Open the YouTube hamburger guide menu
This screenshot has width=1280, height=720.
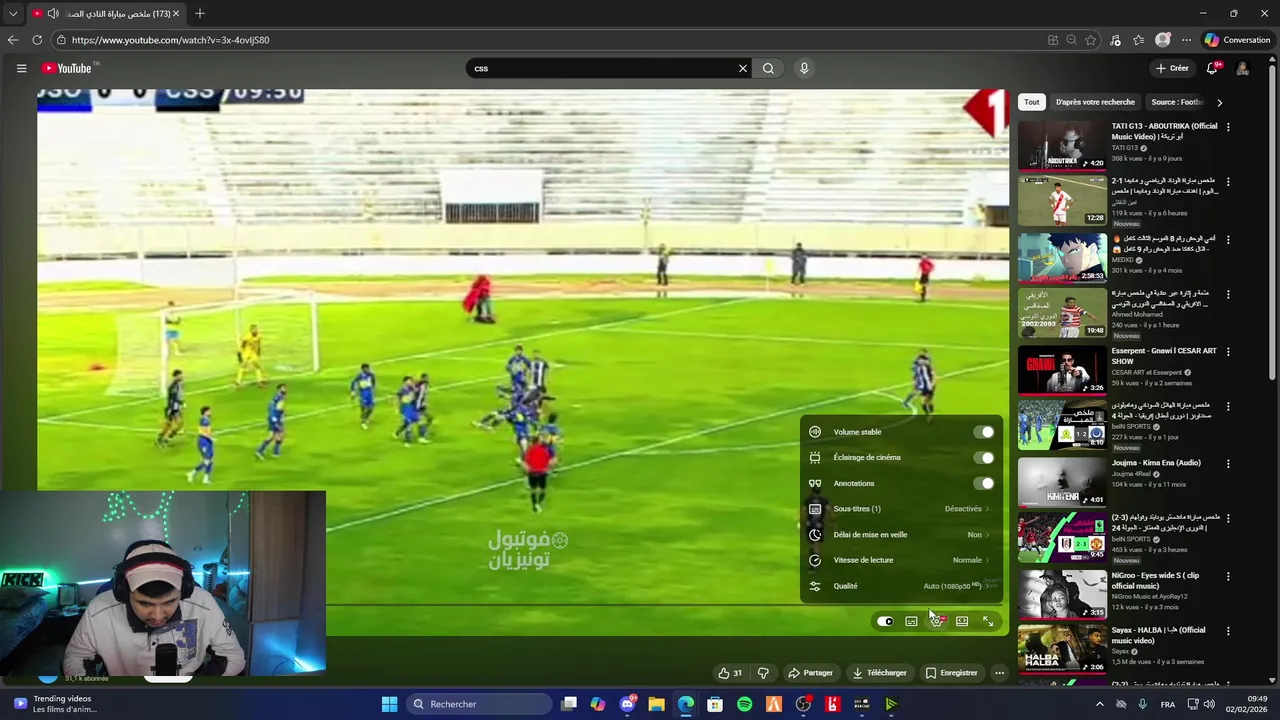(21, 68)
